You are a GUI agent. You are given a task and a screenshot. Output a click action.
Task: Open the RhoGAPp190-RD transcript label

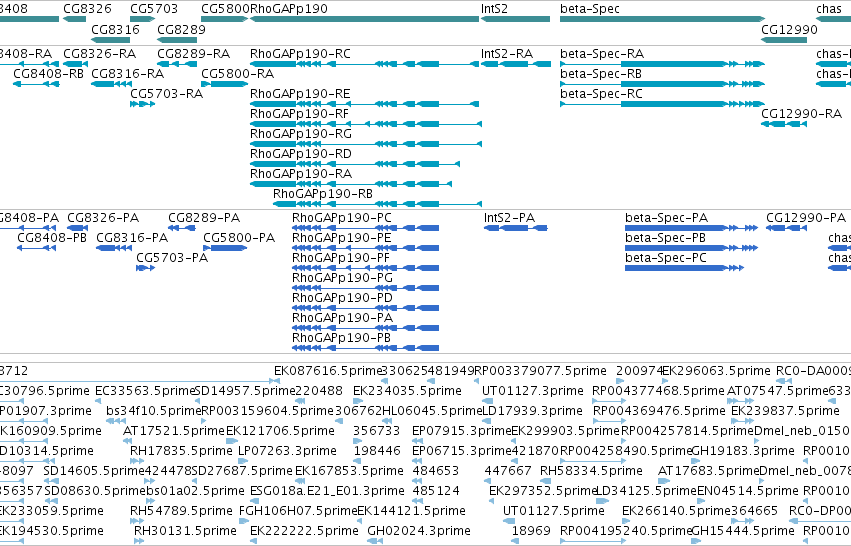(x=301, y=154)
